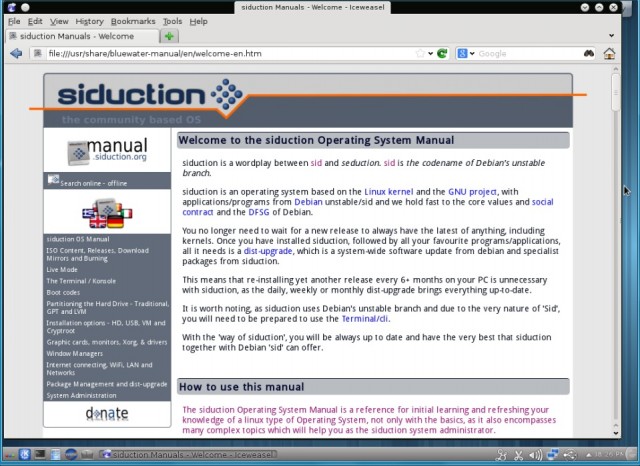Click the page identity icon in URL bar
Screen dimensions: 640x466
click(38, 53)
